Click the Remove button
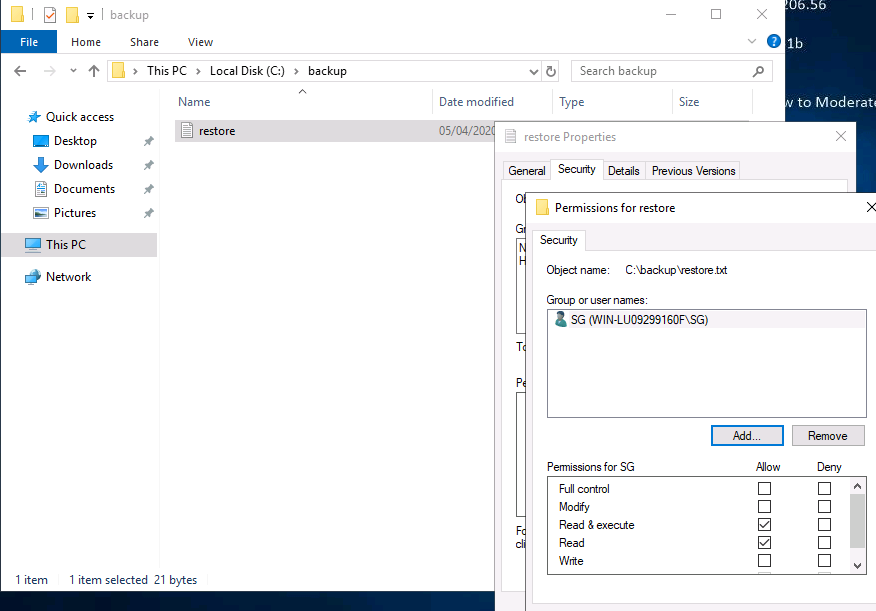 coord(828,436)
